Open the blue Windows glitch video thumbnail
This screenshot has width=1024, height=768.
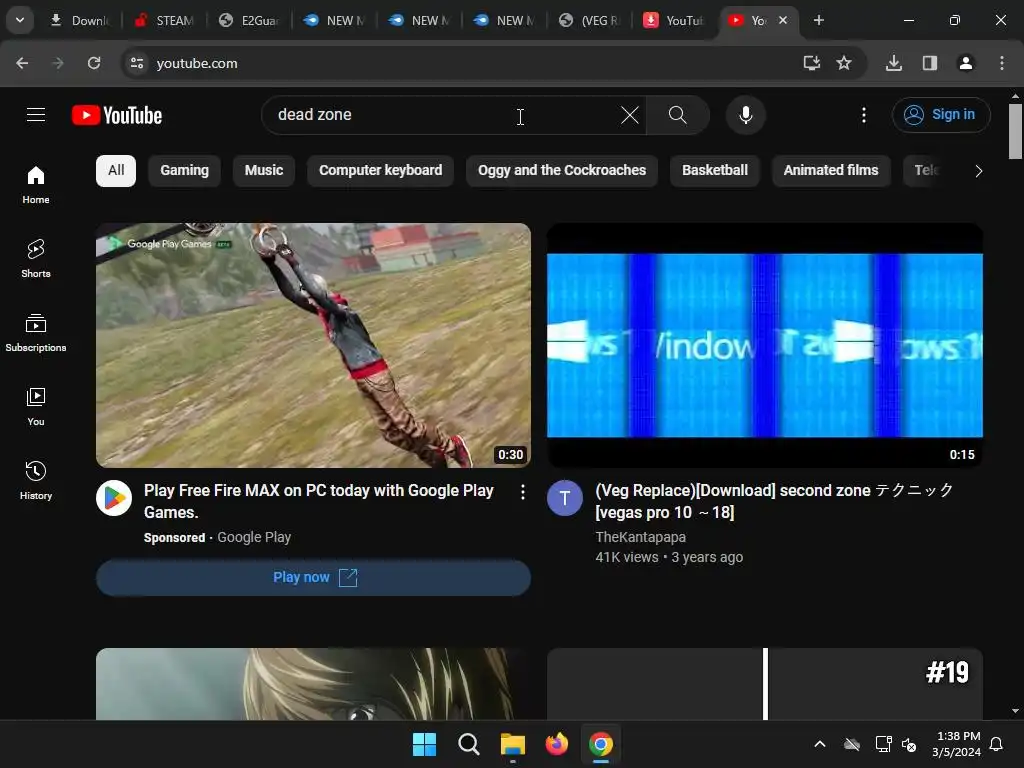point(765,345)
